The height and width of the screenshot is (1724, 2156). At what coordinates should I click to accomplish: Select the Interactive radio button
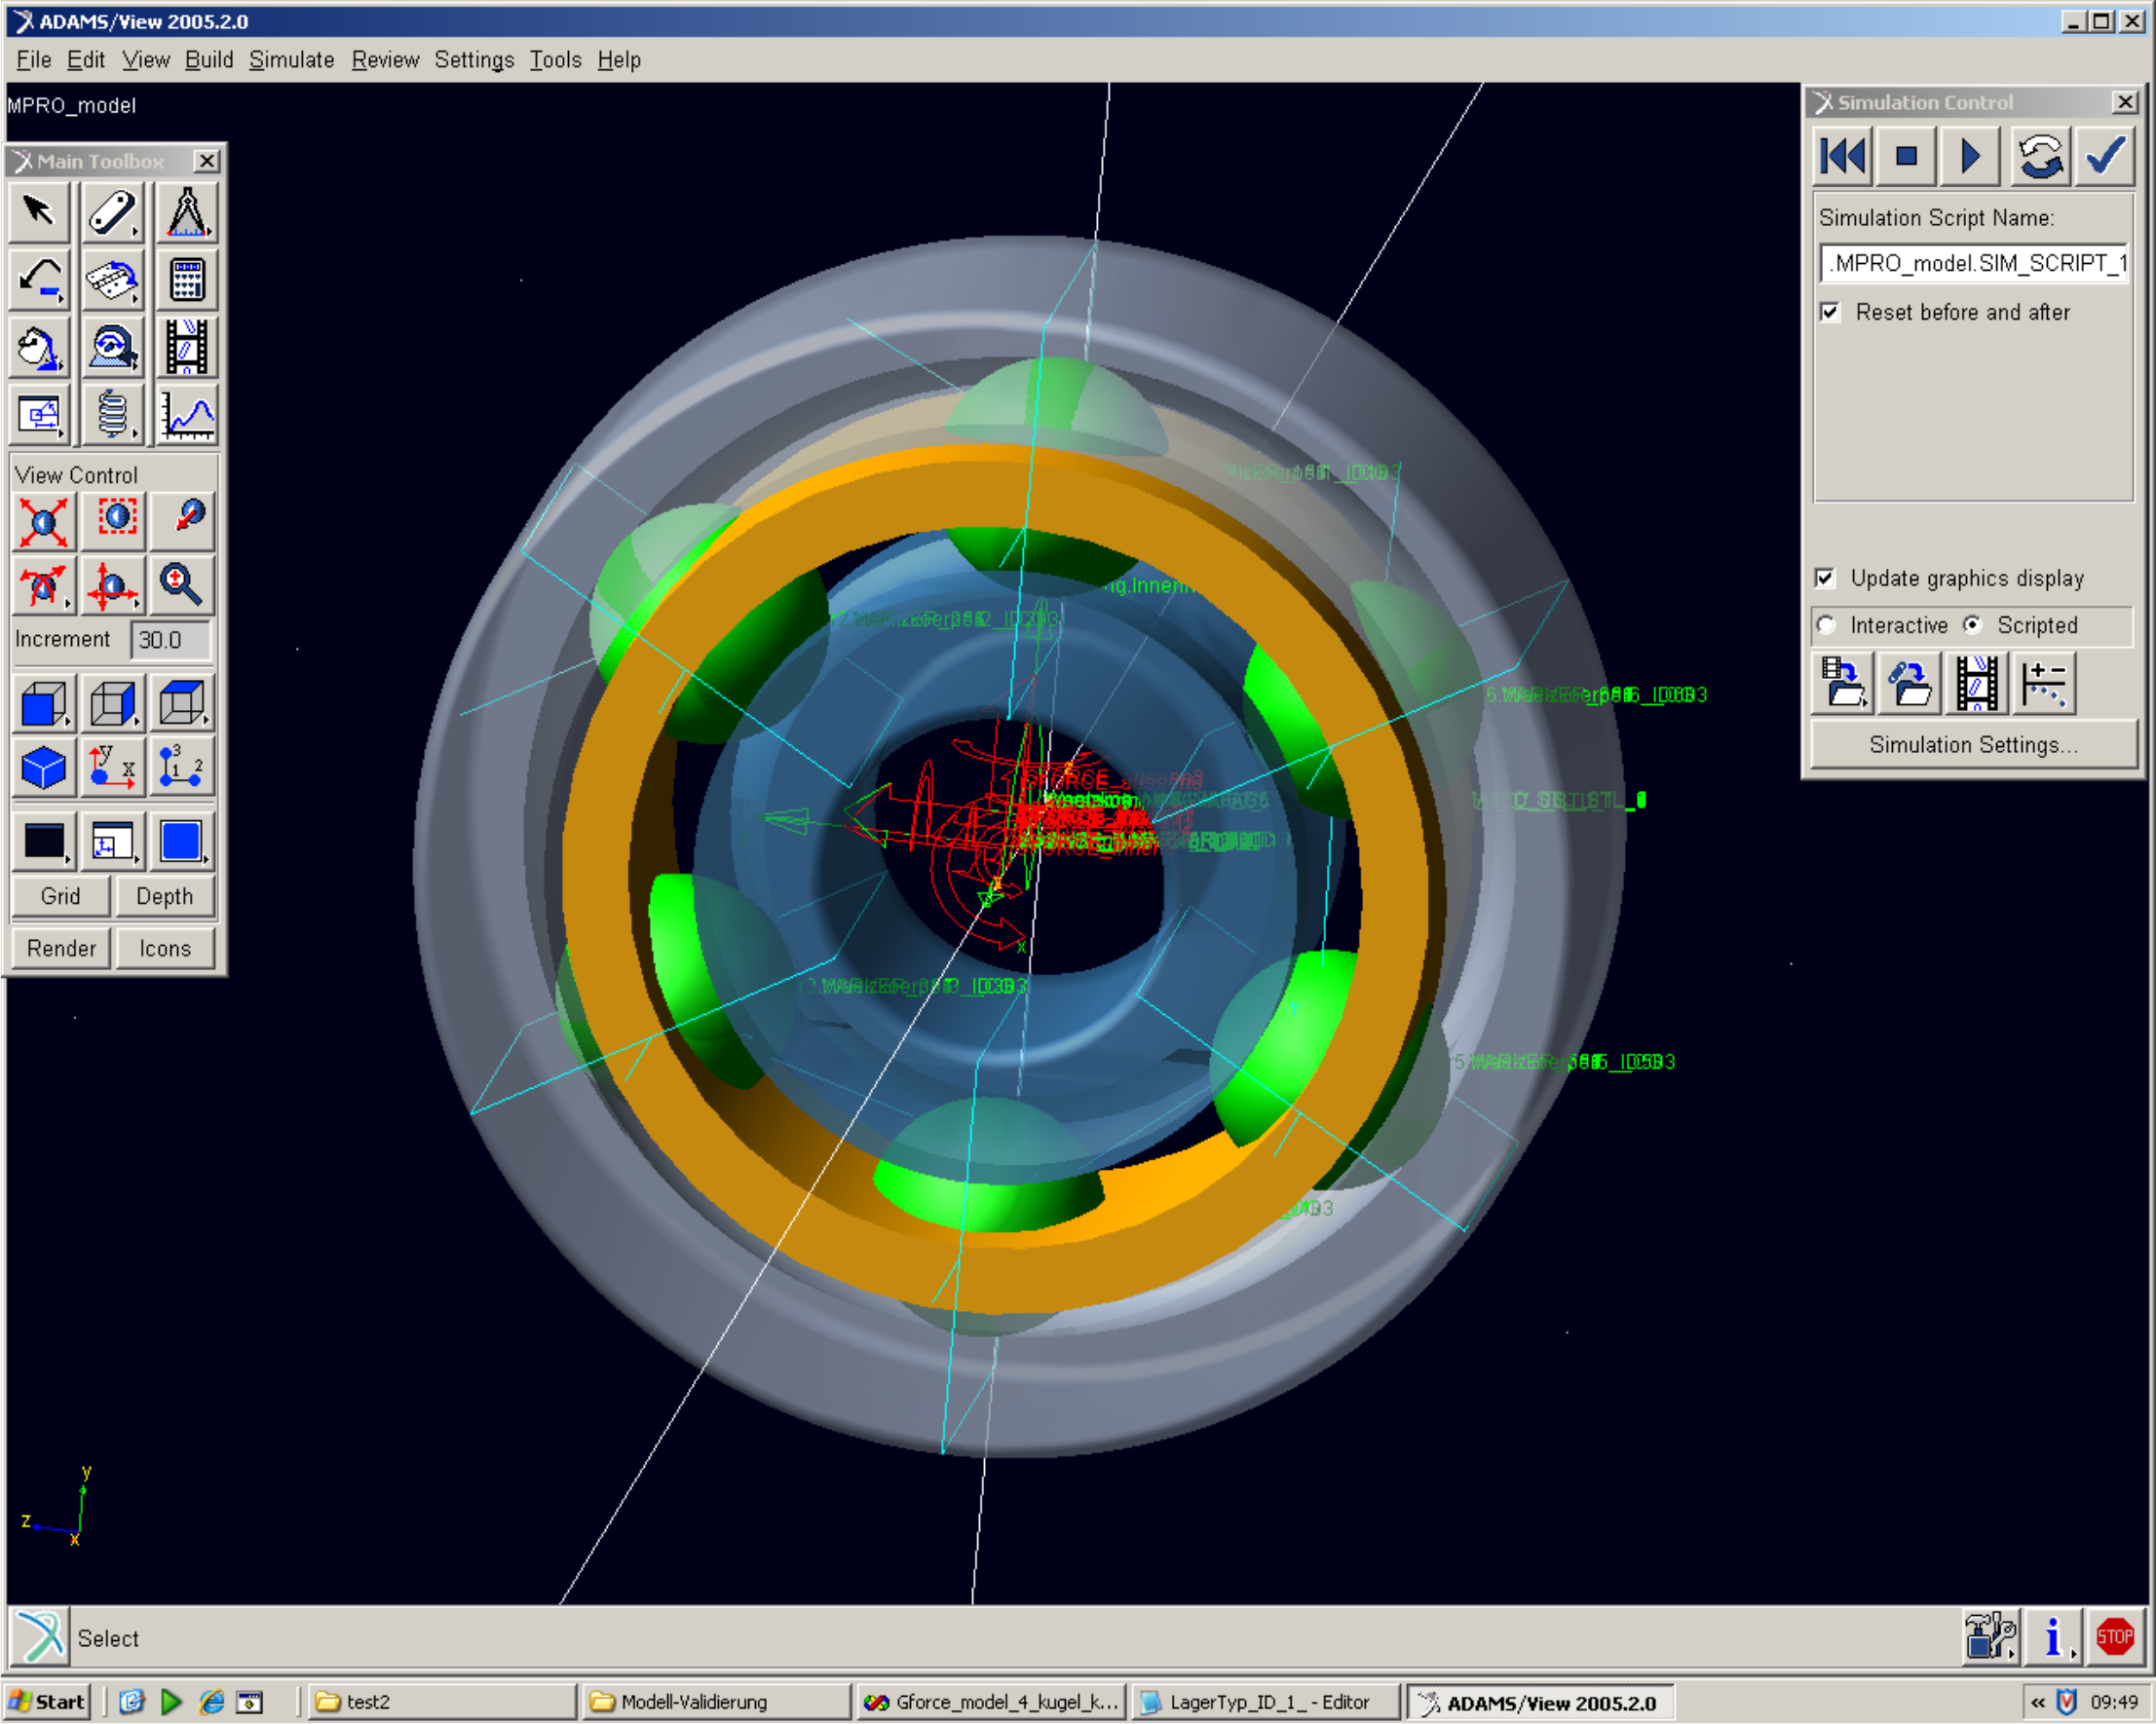1827,625
